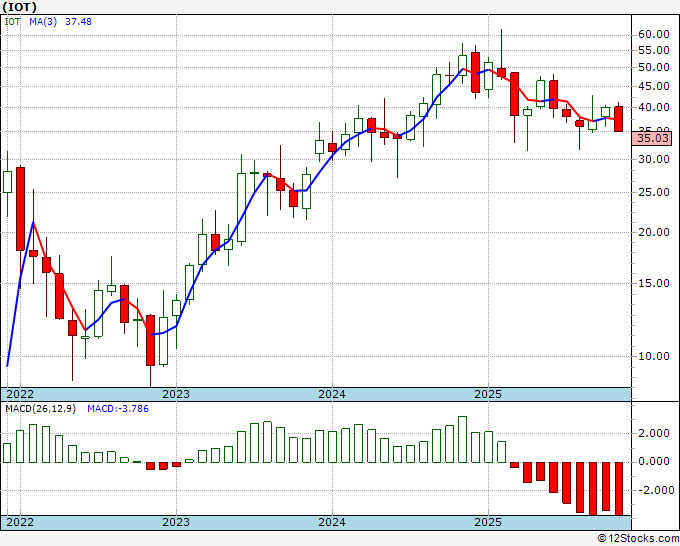Click the 50.00 price axis label
680x546 pixels.
(x=654, y=67)
